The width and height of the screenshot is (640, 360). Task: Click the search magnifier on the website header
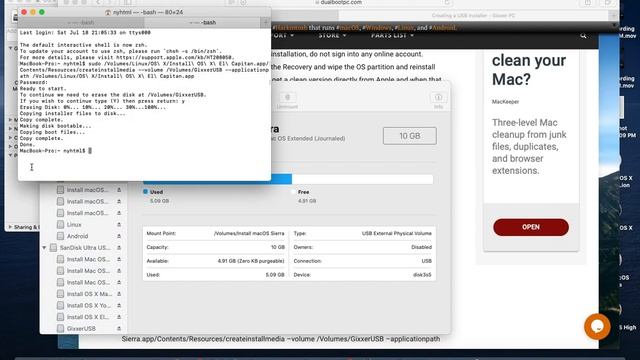point(583,36)
